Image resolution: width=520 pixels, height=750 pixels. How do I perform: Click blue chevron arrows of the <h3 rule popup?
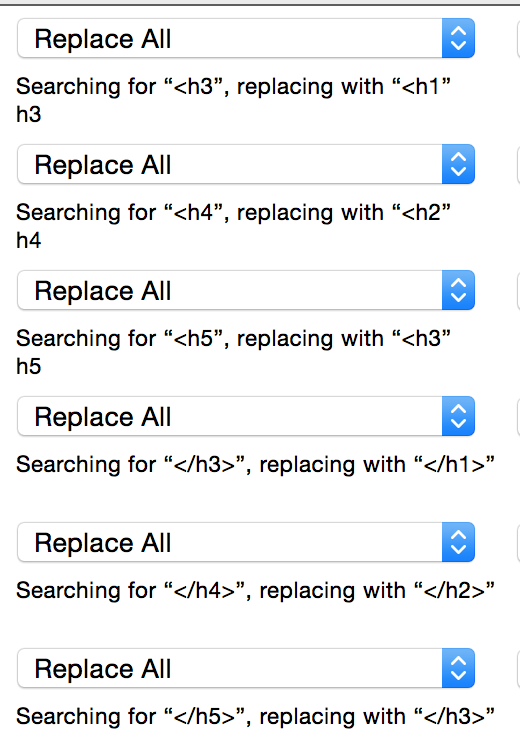click(x=458, y=38)
